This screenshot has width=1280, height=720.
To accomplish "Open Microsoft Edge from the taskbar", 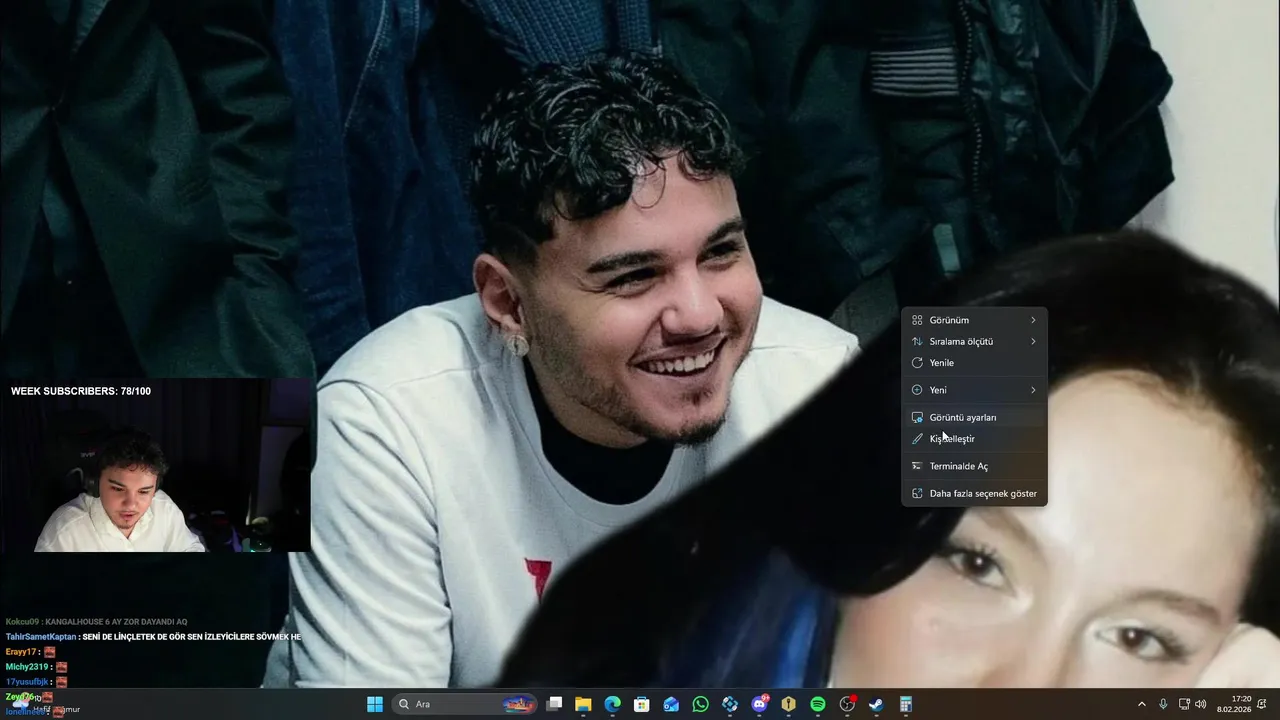I will [x=612, y=704].
